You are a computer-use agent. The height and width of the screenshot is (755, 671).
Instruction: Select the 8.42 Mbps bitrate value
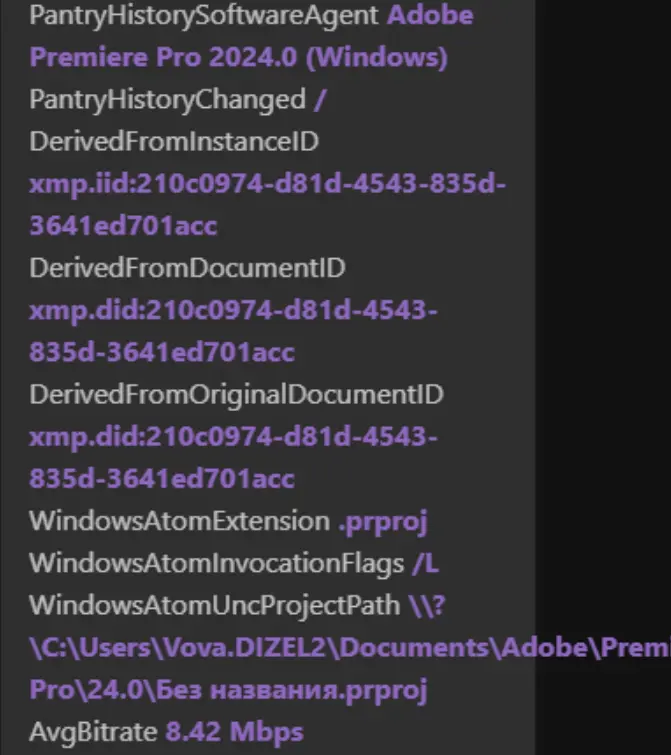[x=234, y=732]
